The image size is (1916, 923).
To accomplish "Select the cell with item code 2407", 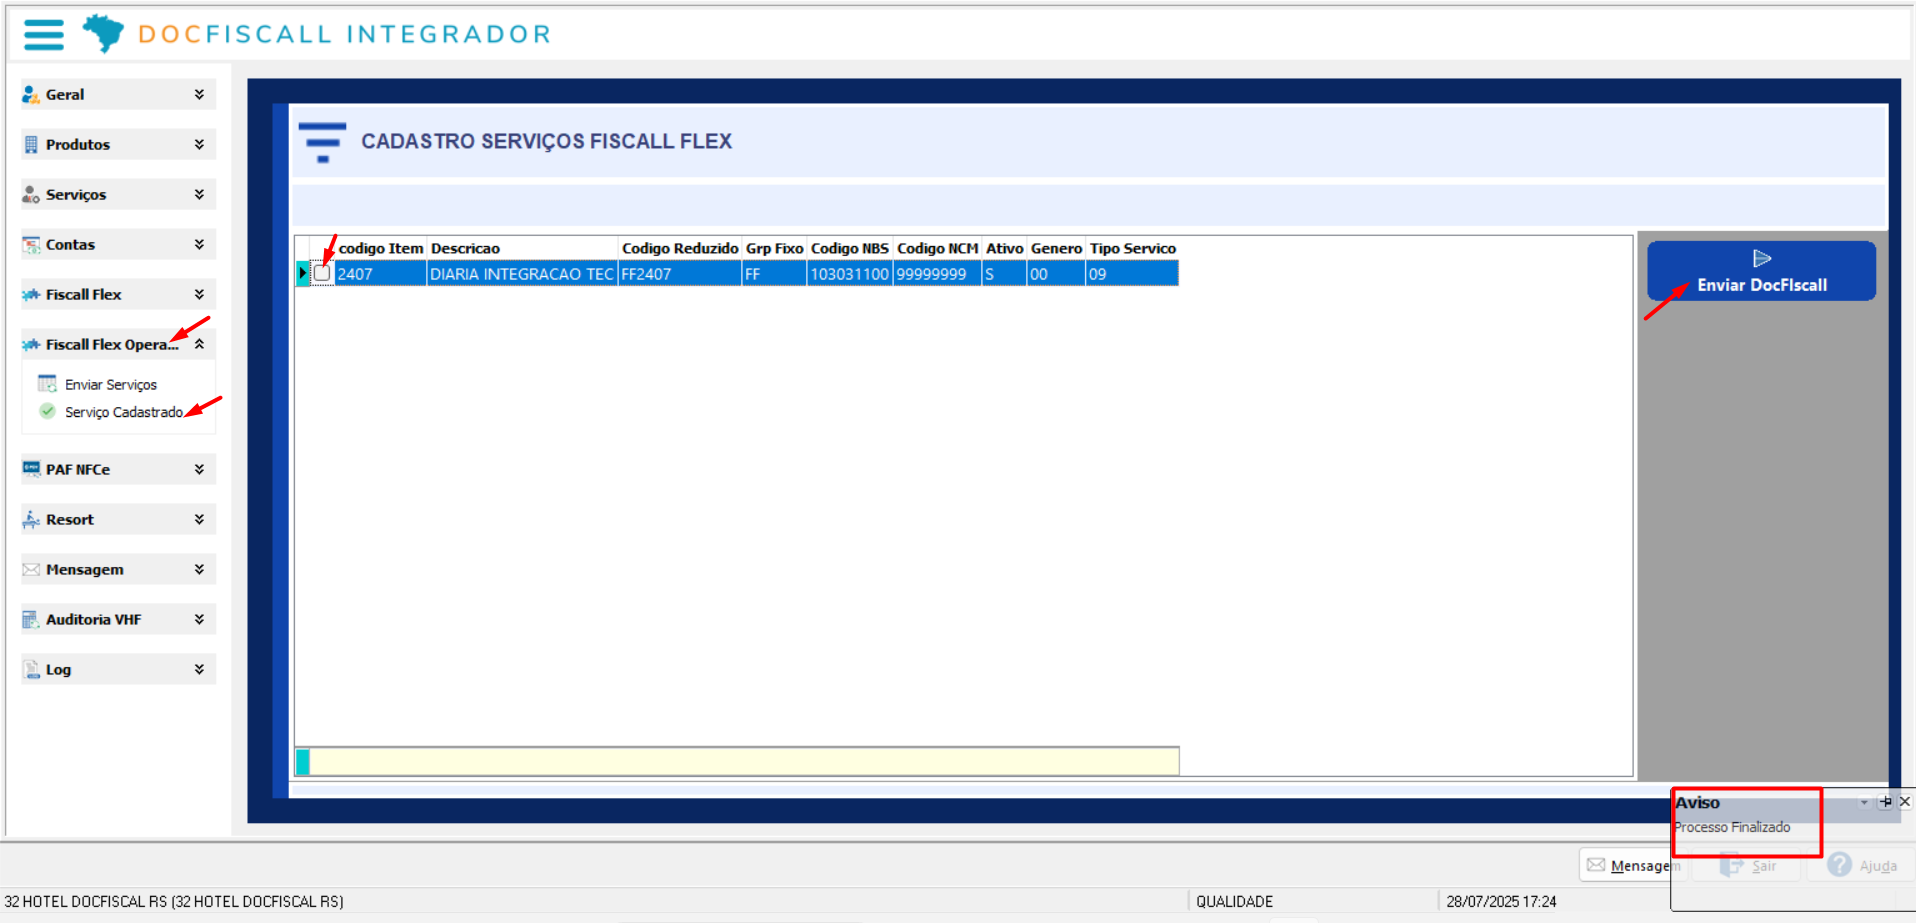I will (381, 274).
